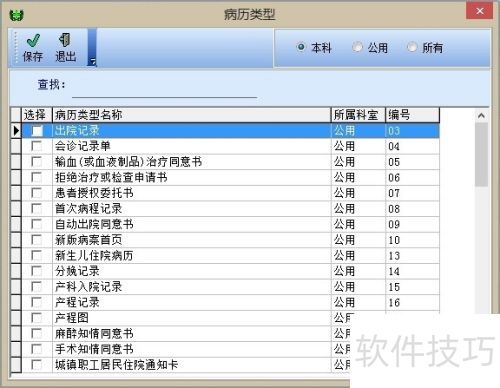Click the 病历类型名称 column header
This screenshot has height=388, width=500.
192,115
